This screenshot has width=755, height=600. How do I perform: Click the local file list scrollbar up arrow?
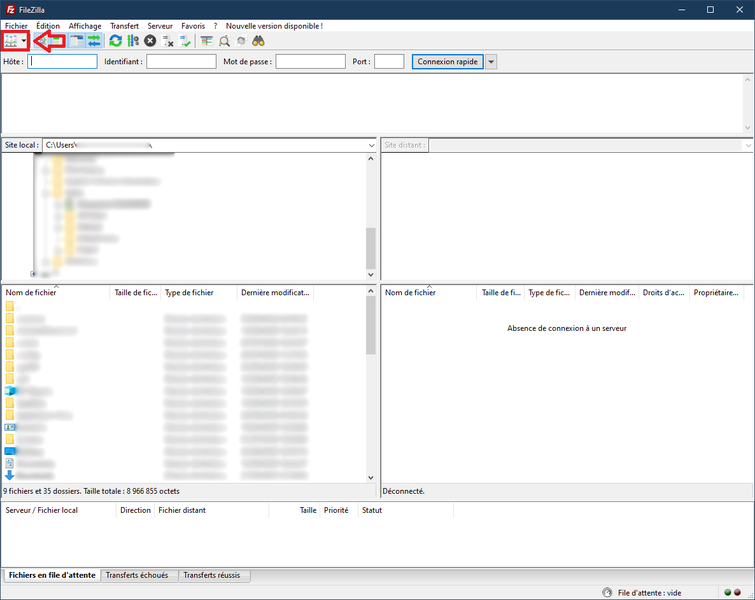pyautogui.click(x=371, y=291)
